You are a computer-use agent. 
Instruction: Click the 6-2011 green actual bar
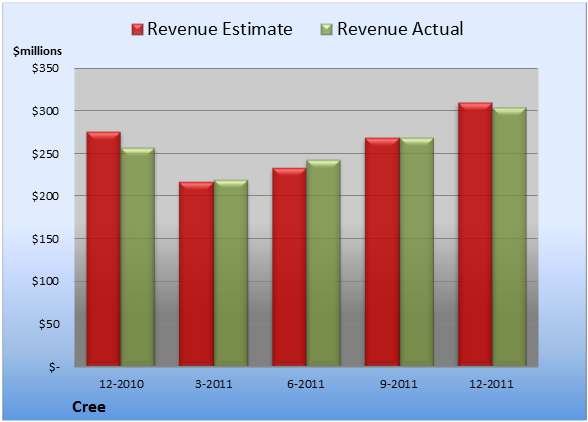[x=323, y=263]
